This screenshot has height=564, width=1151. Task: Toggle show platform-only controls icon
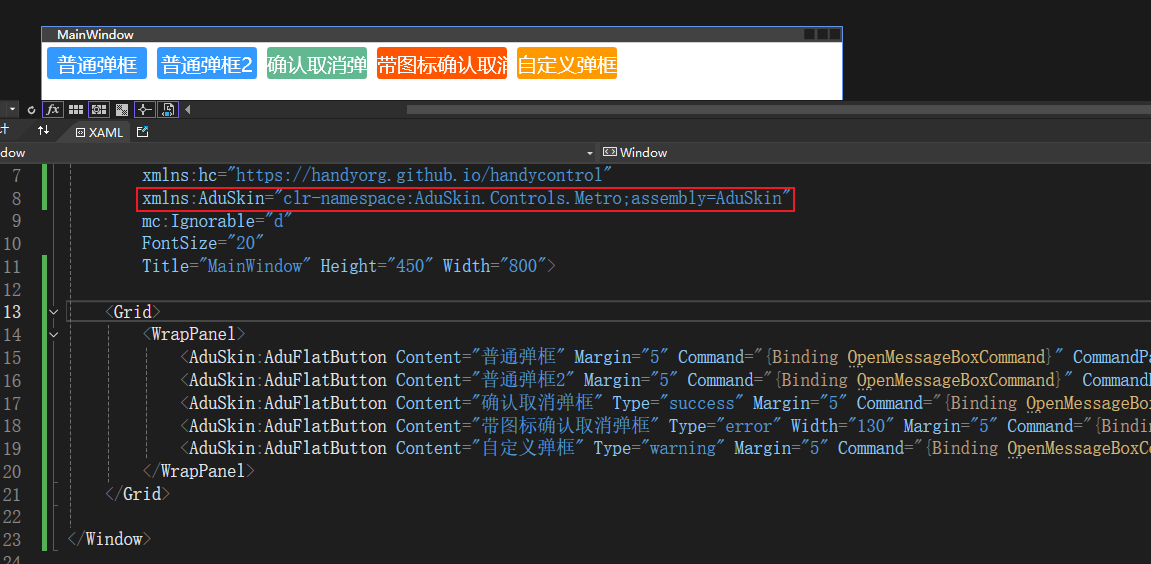click(167, 109)
